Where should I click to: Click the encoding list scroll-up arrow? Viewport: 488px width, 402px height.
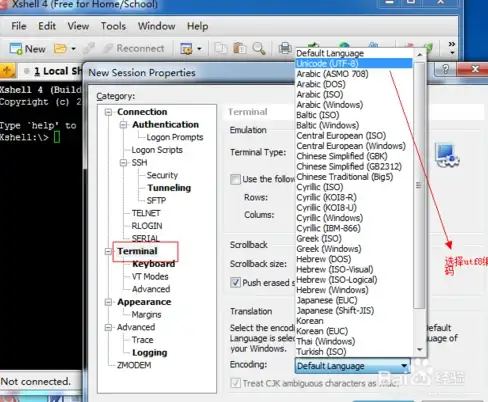(x=420, y=54)
